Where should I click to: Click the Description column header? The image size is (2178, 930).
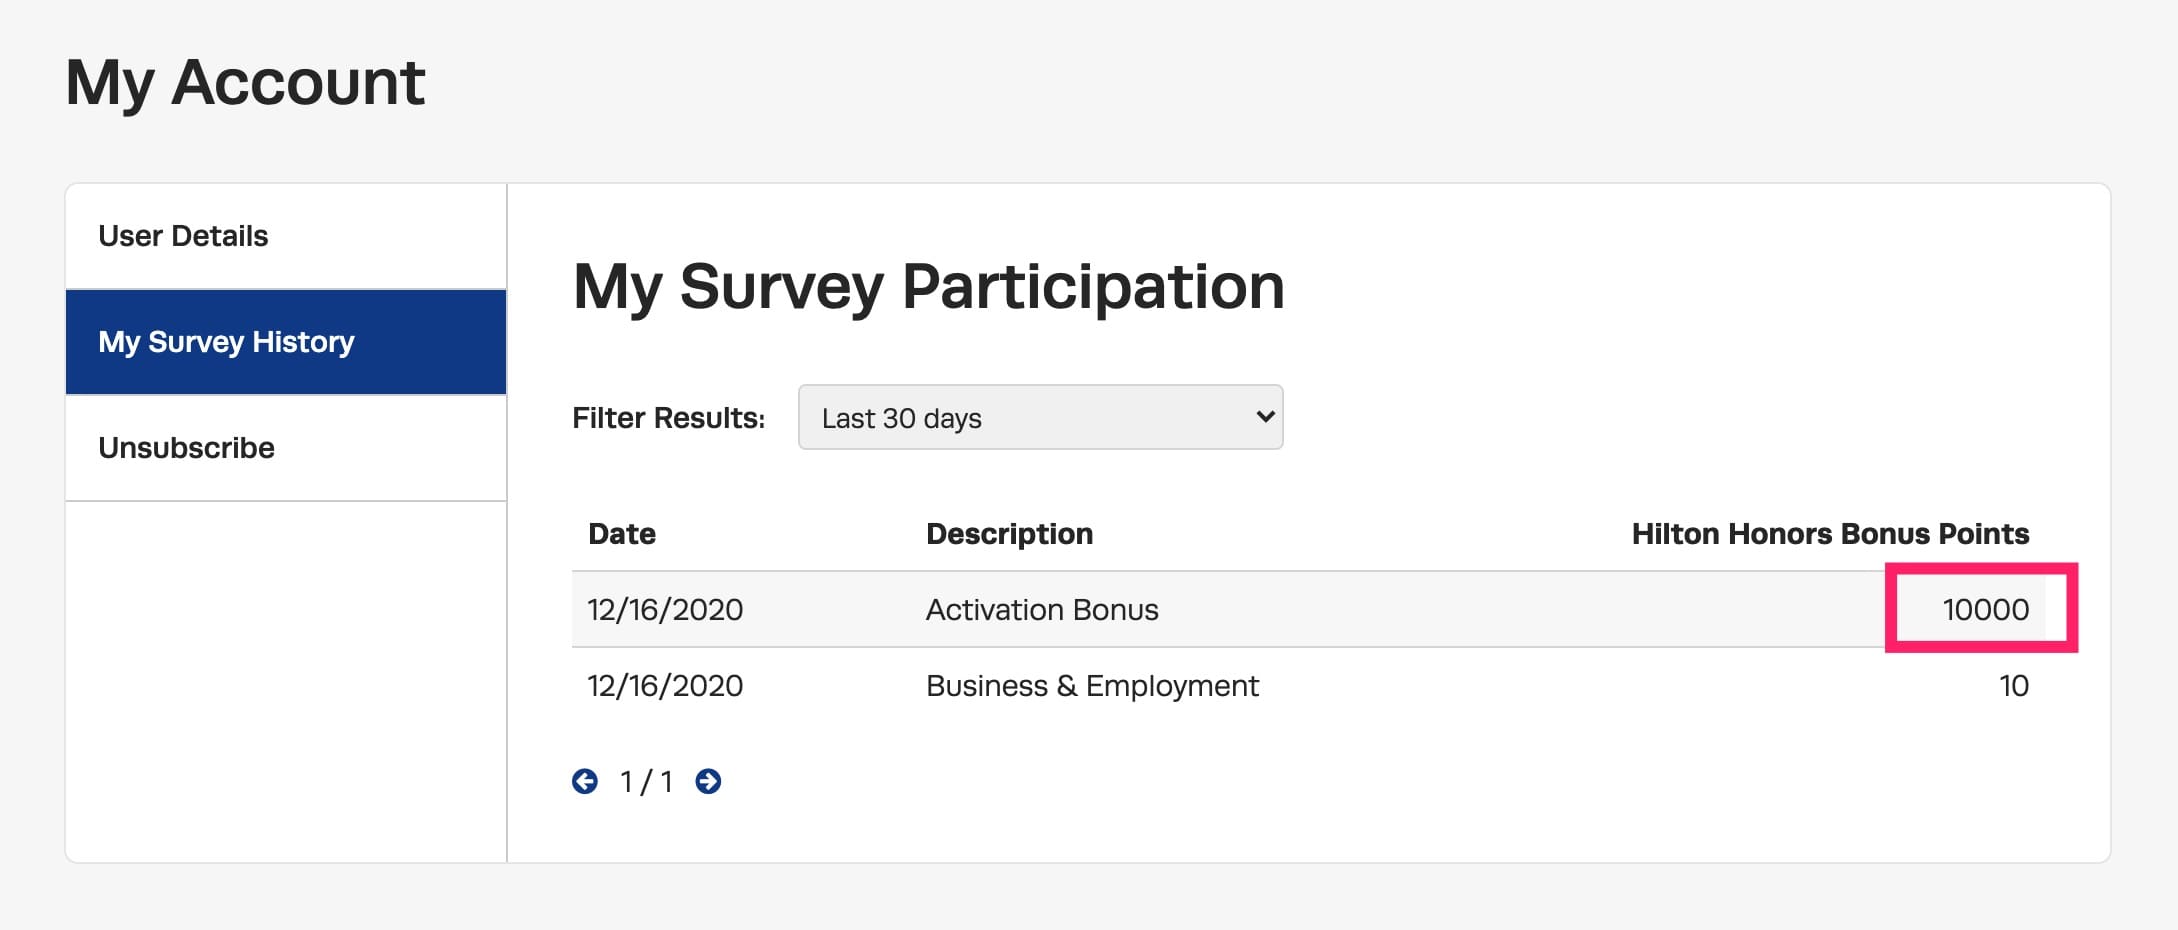click(1009, 534)
